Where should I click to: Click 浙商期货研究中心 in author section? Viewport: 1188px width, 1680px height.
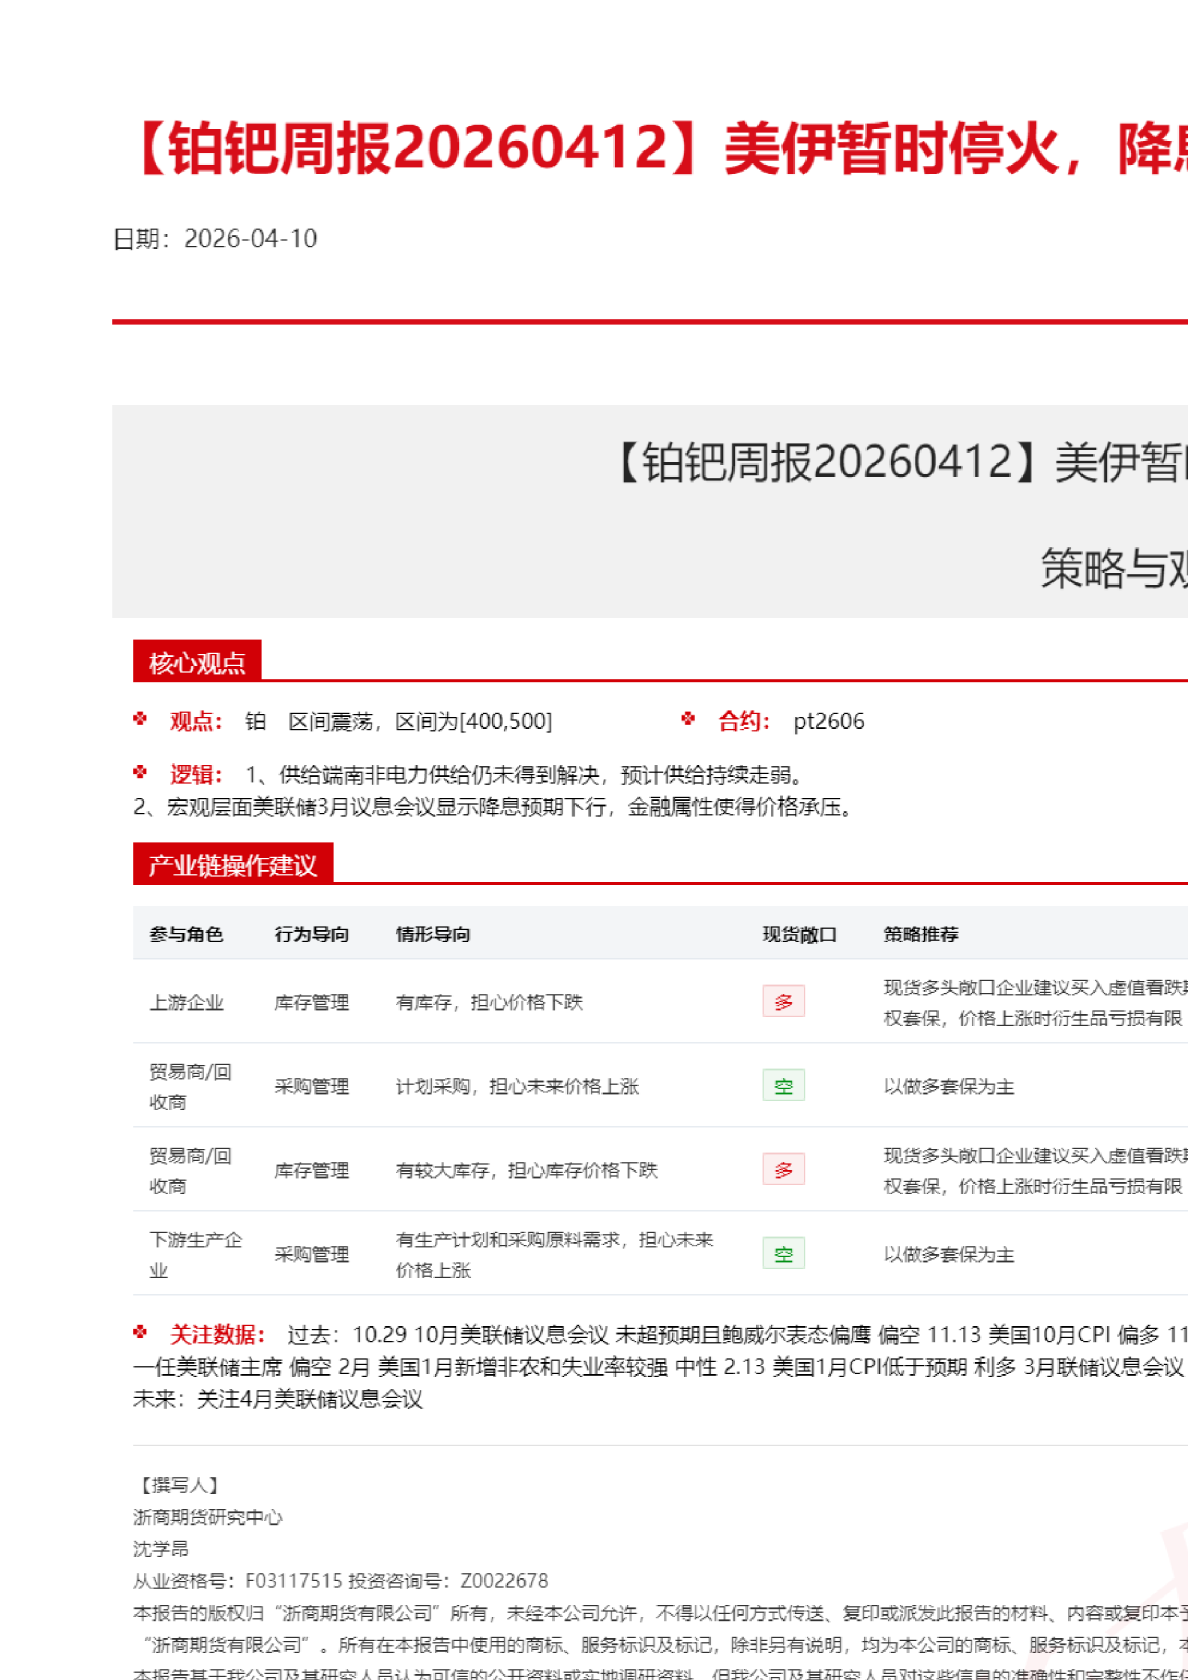[208, 1517]
